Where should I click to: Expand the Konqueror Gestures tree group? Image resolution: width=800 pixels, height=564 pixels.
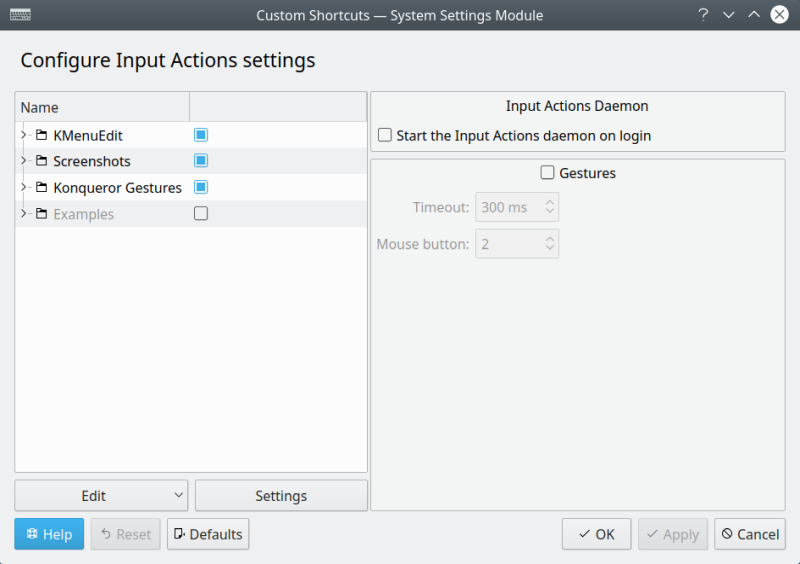point(23,188)
